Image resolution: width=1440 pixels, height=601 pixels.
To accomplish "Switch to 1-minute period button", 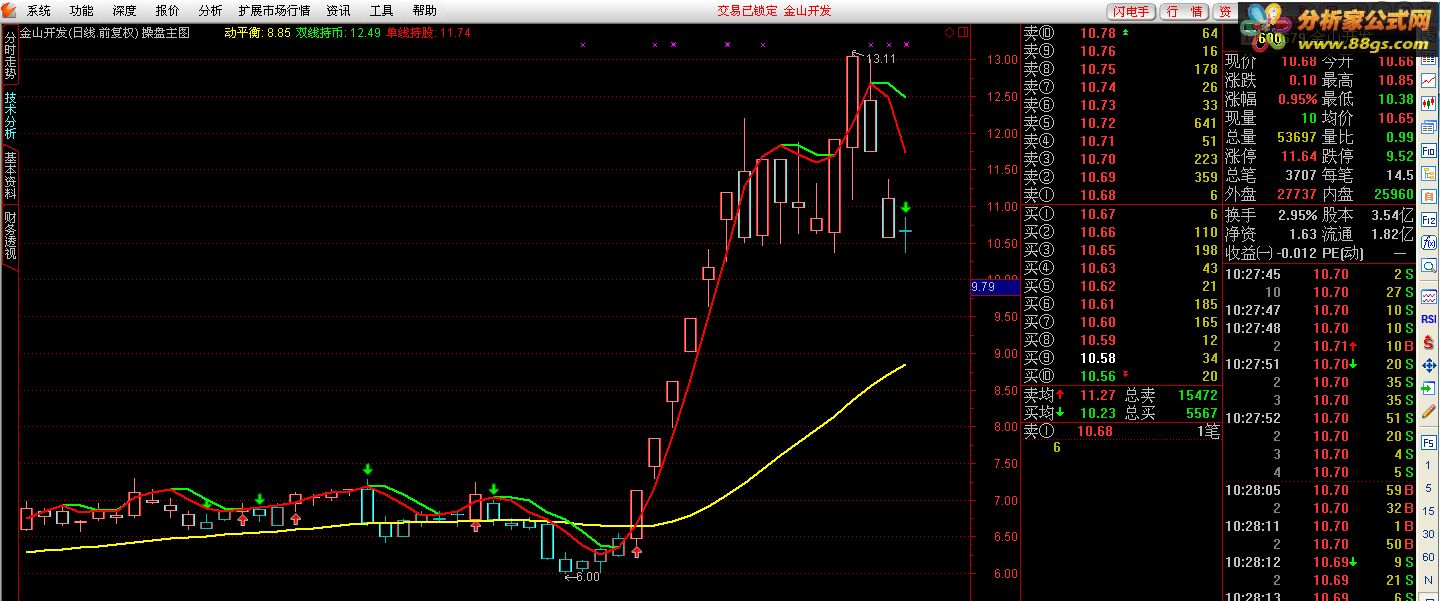I will [1429, 465].
